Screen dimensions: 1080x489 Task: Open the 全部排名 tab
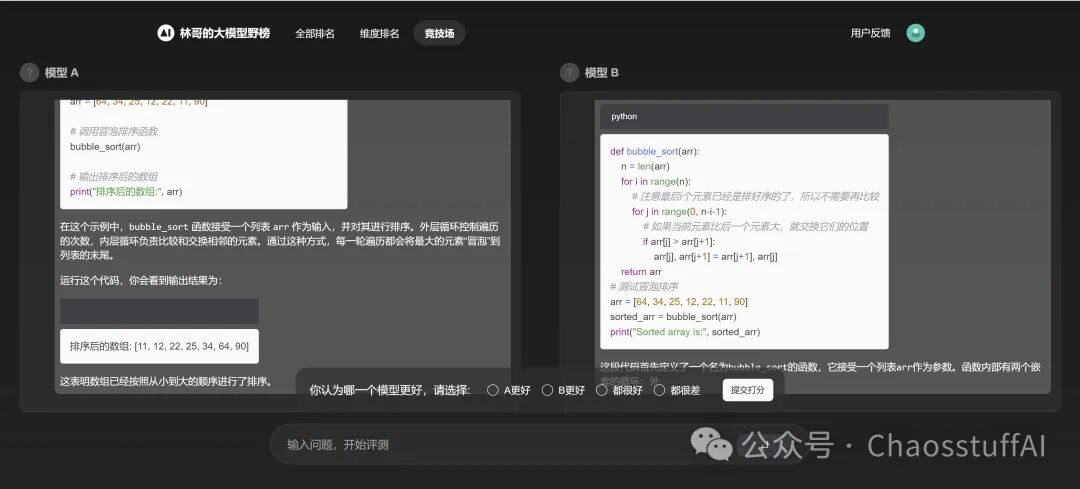click(x=315, y=33)
